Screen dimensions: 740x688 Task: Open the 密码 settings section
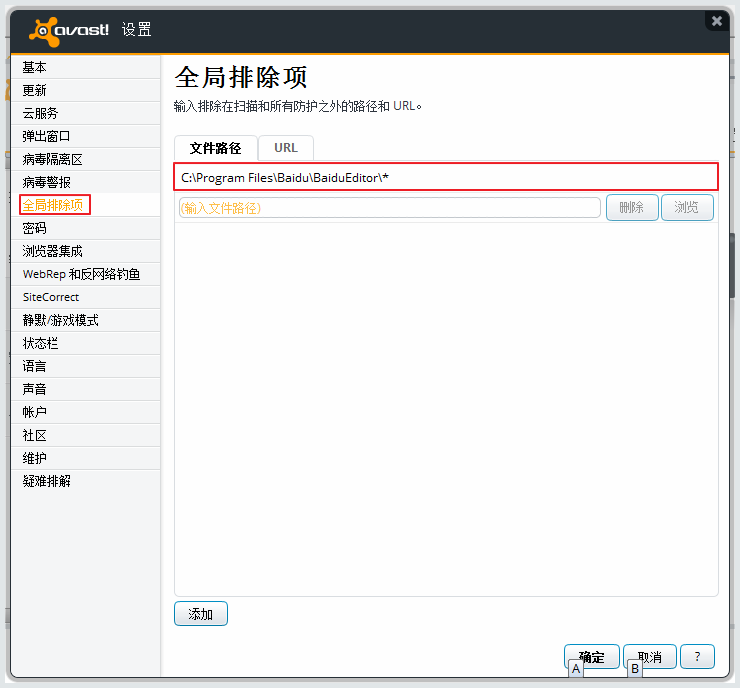tap(85, 228)
